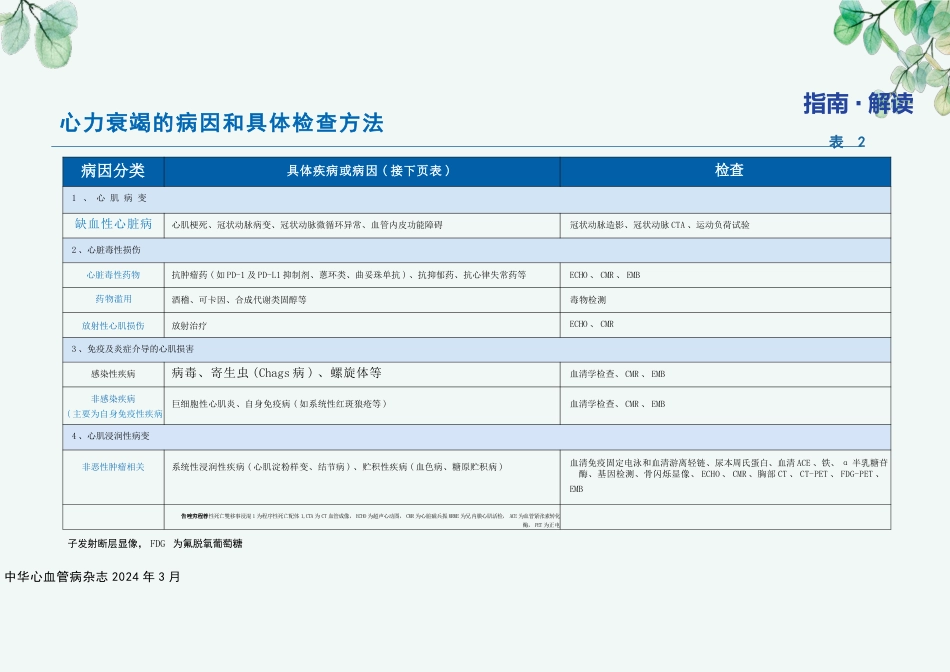Viewport: 950px width, 672px height.
Task: Click the 缺血性心脏病 cell
Action: coord(113,224)
